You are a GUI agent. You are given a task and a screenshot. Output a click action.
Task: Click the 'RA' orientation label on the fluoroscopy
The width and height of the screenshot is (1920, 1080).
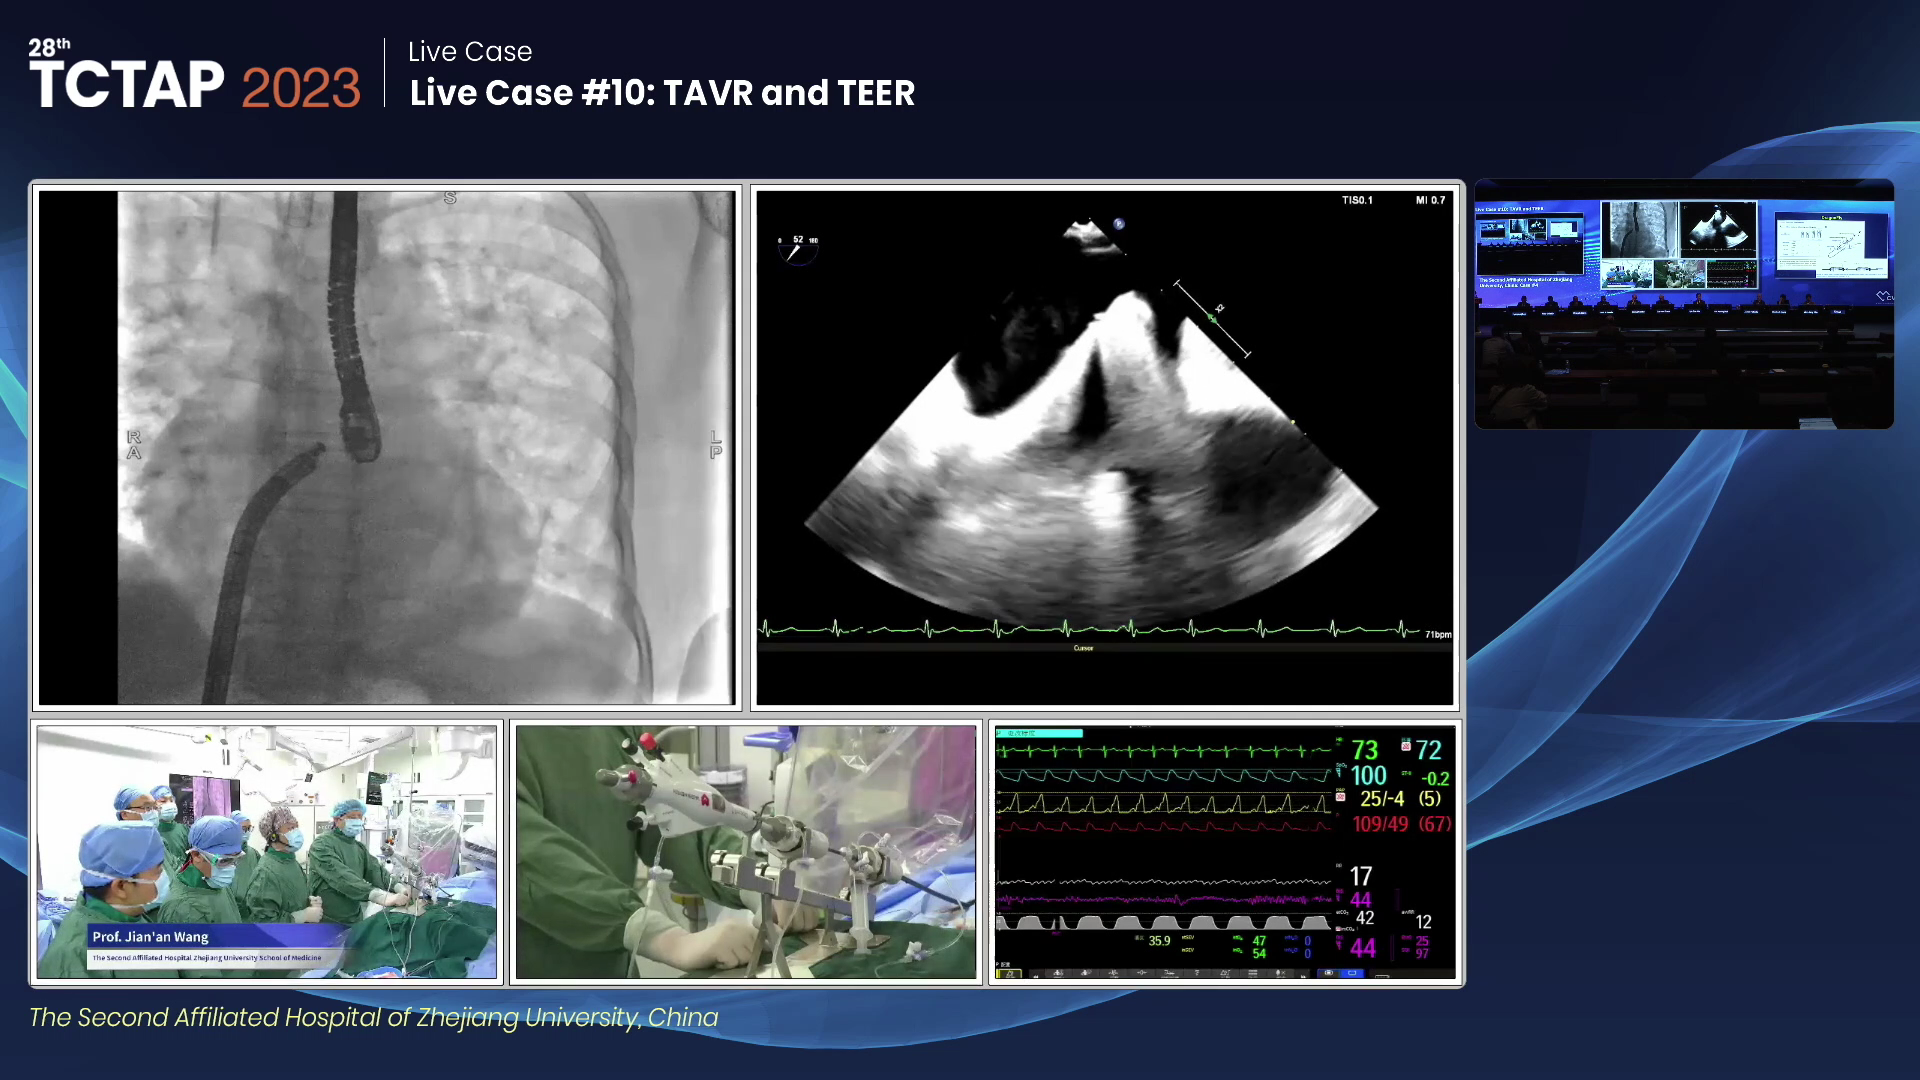[134, 445]
